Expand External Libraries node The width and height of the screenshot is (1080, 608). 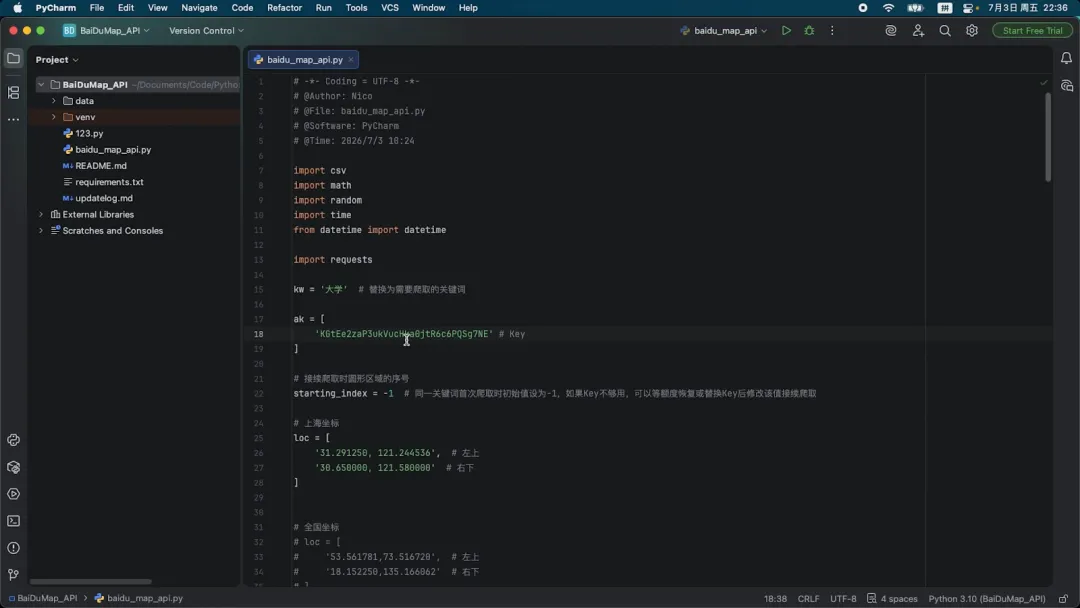pos(41,214)
